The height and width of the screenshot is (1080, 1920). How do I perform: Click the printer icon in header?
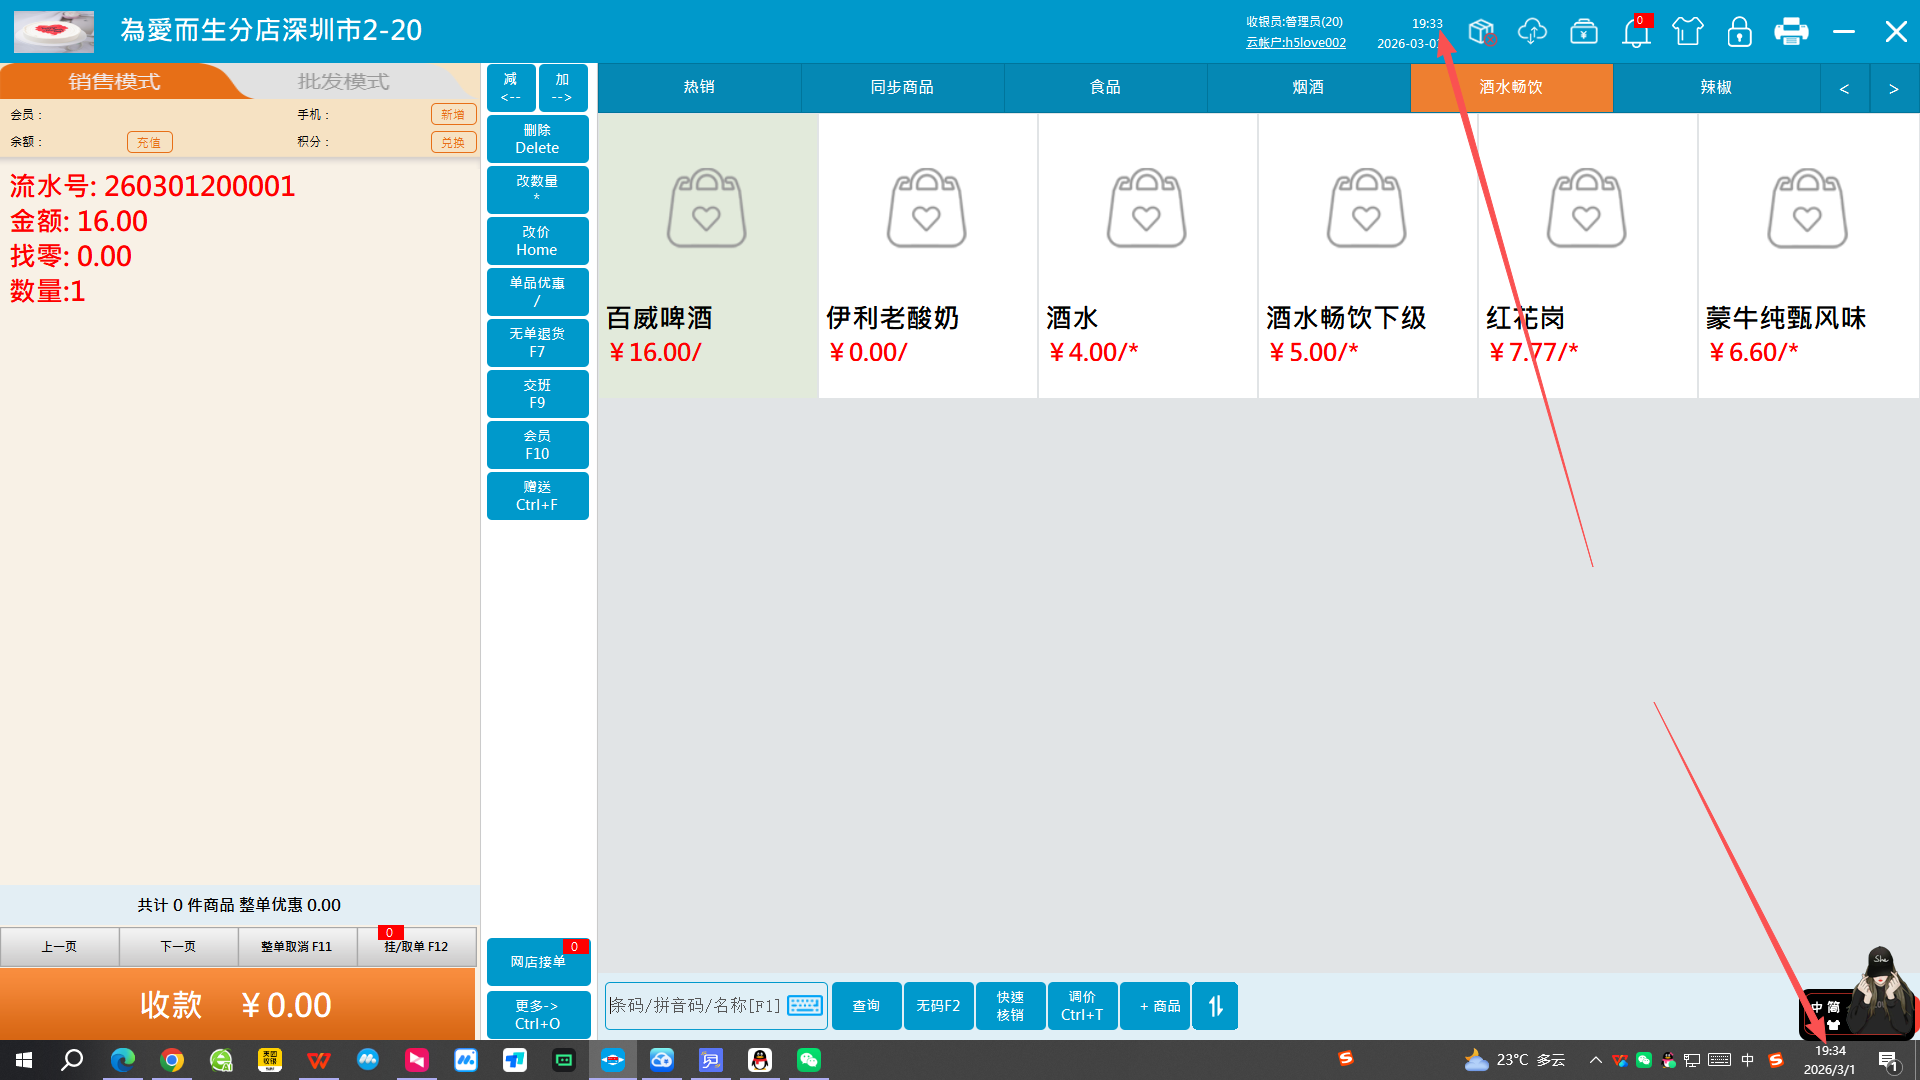(x=1791, y=32)
